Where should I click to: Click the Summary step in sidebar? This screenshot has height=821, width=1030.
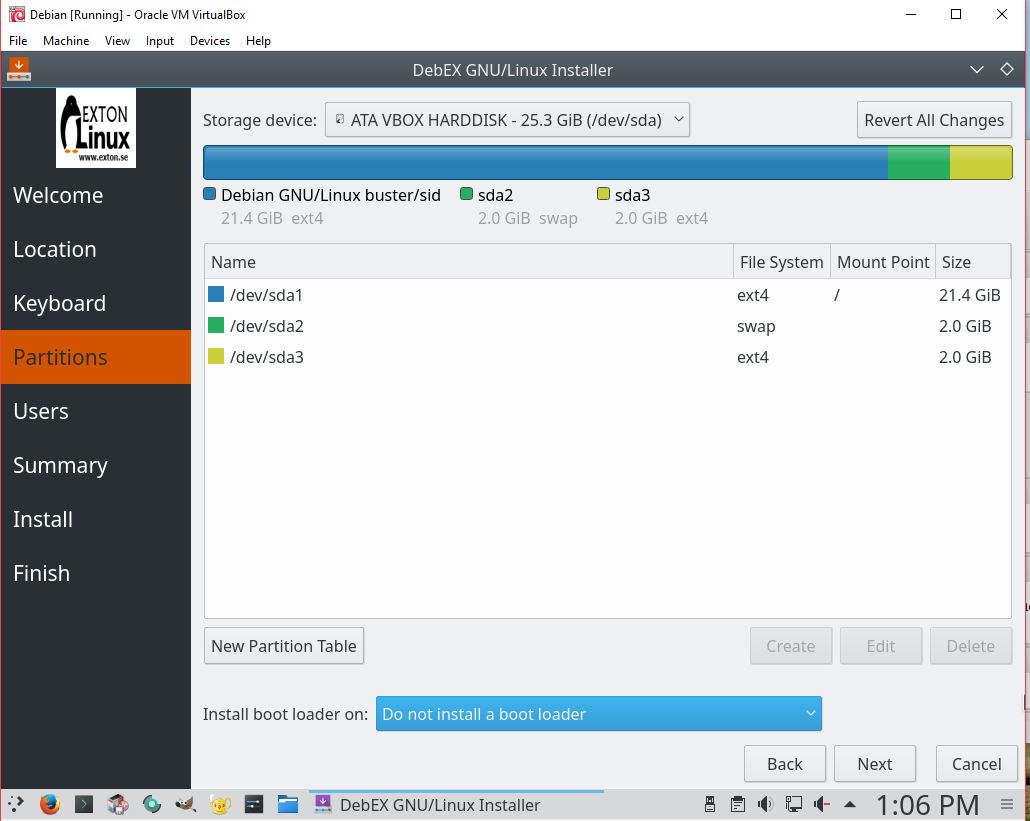click(96, 465)
